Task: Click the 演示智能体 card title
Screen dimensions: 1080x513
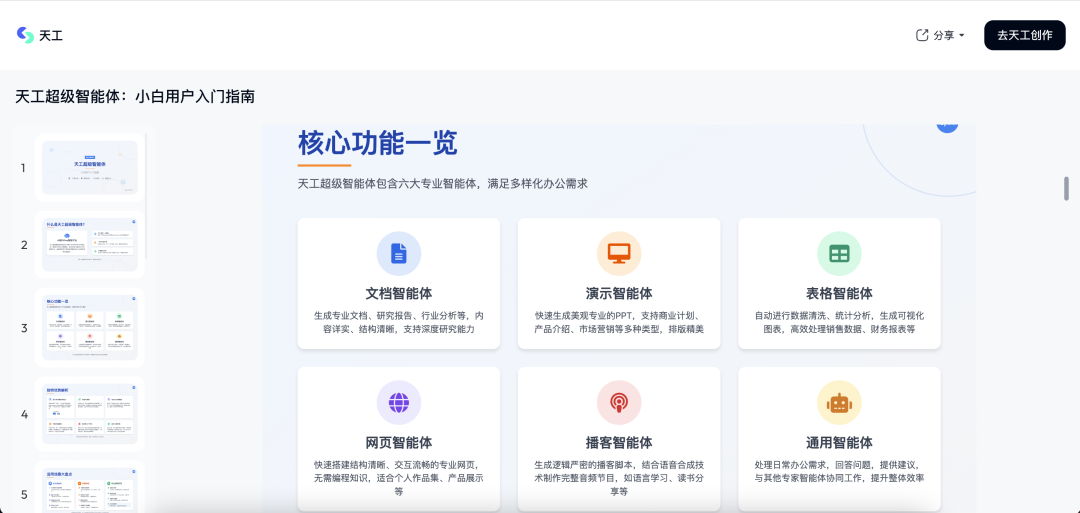Action: (x=619, y=293)
